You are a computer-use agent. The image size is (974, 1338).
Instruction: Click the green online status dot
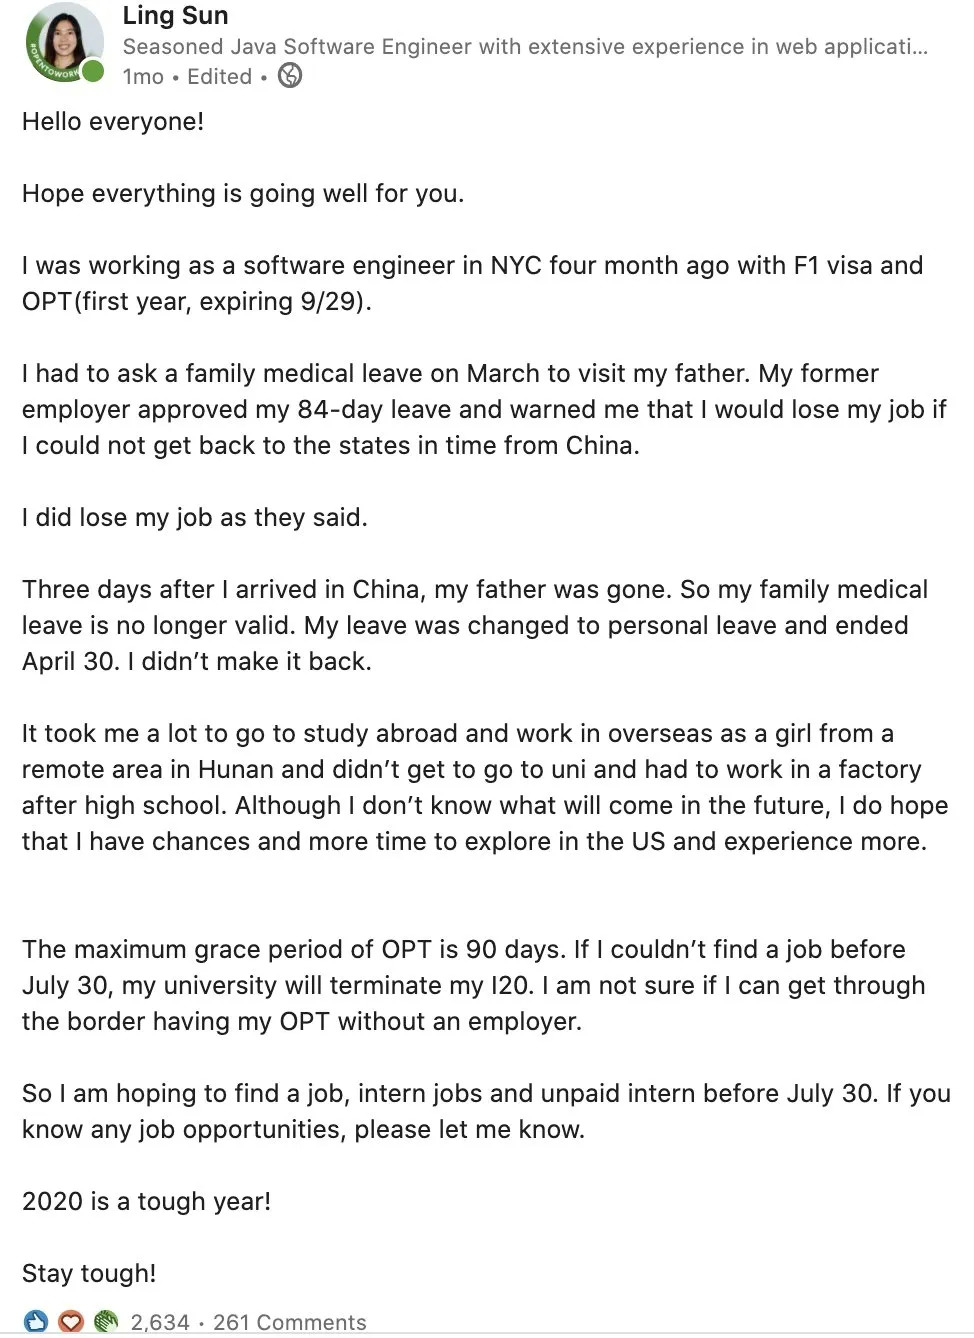(x=93, y=71)
